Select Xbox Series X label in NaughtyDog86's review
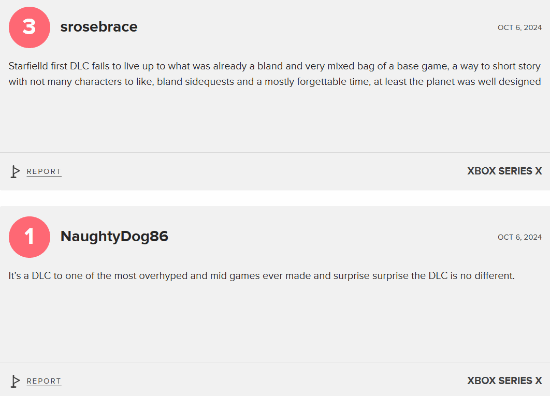The image size is (550, 396). tap(504, 381)
